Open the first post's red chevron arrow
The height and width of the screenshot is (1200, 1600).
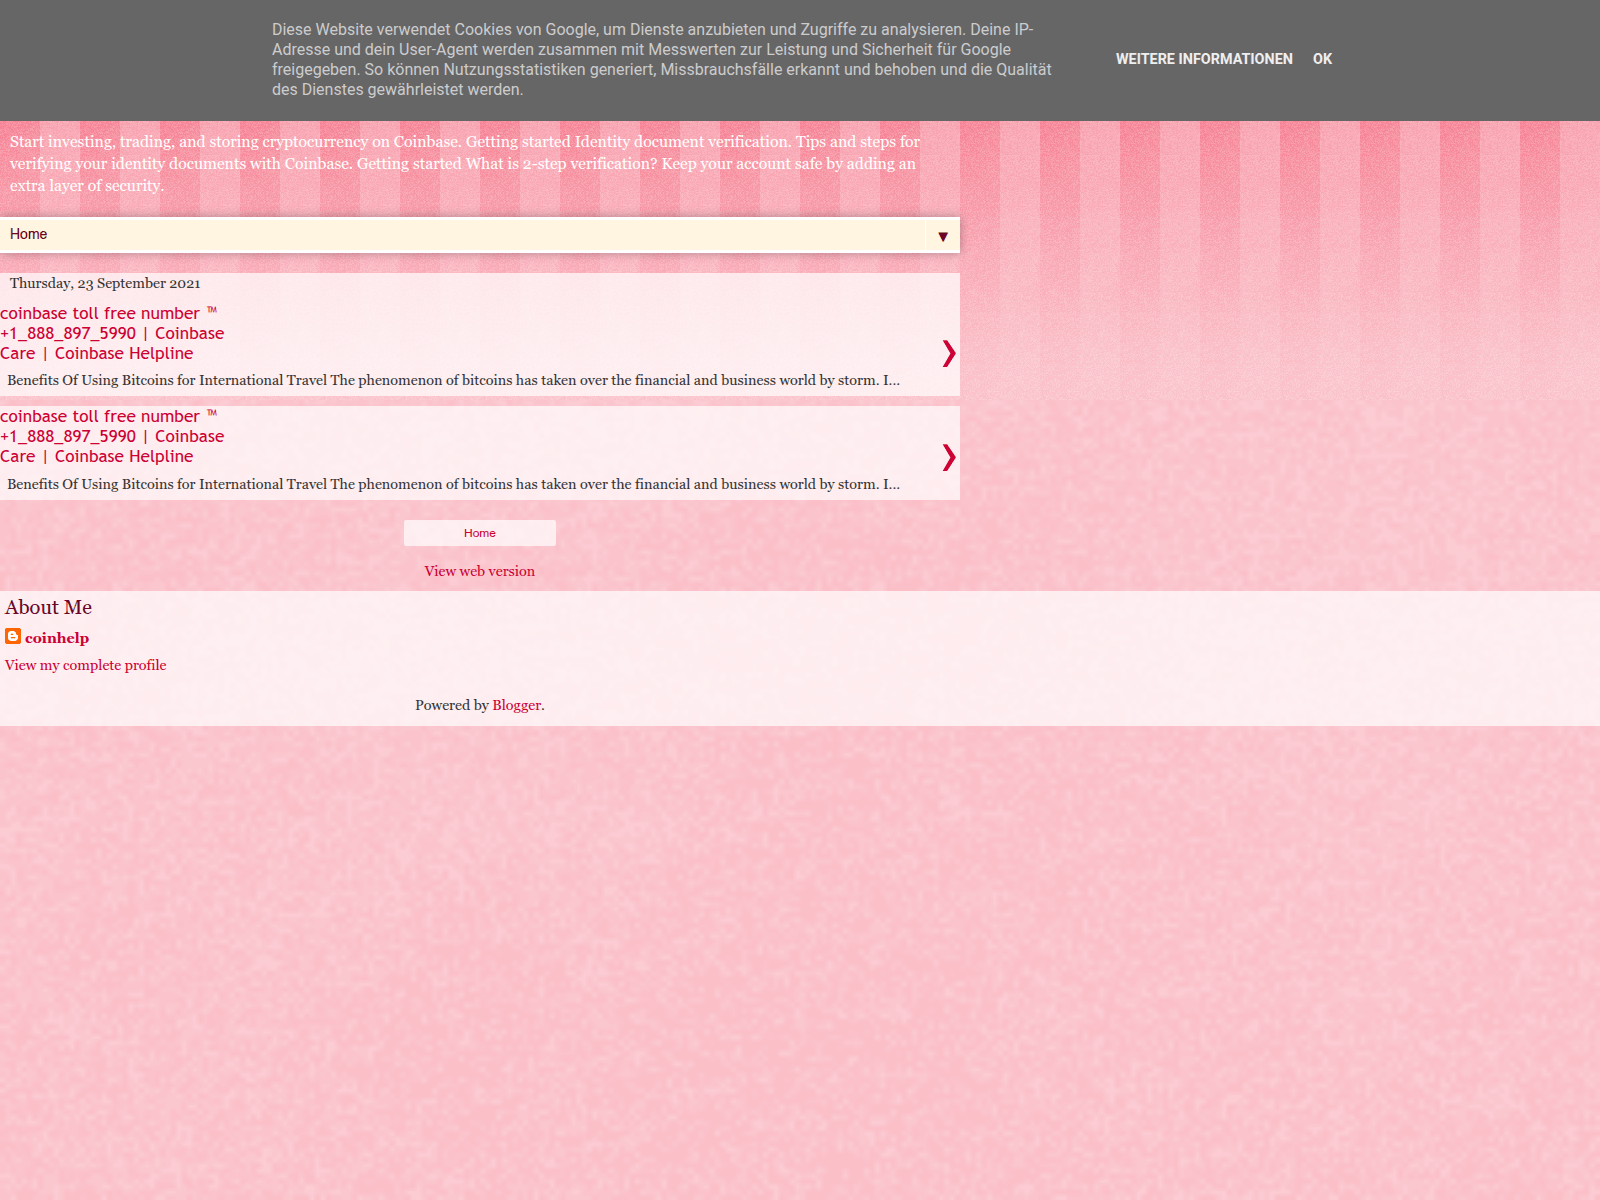pos(948,353)
